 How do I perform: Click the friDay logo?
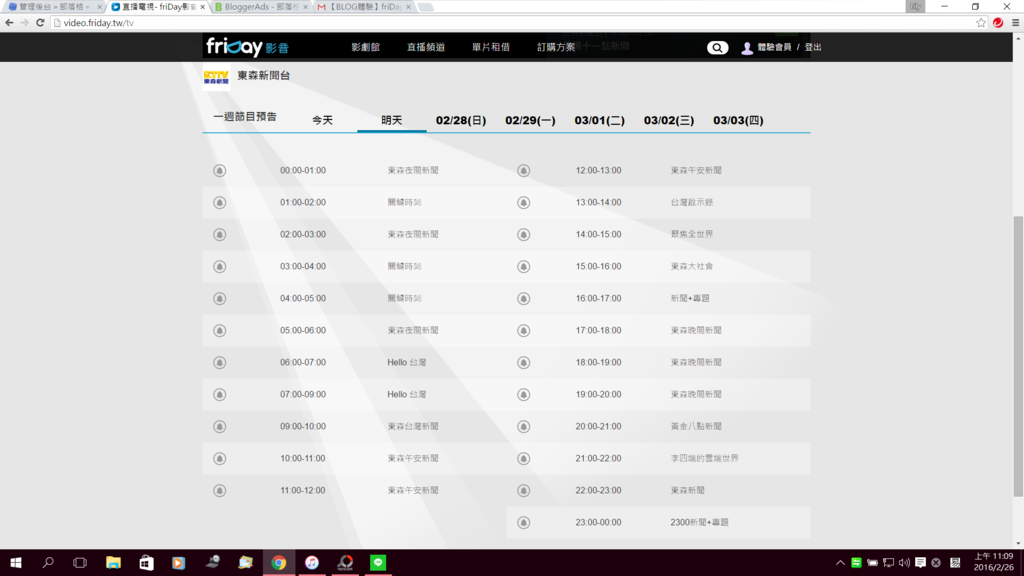247,47
